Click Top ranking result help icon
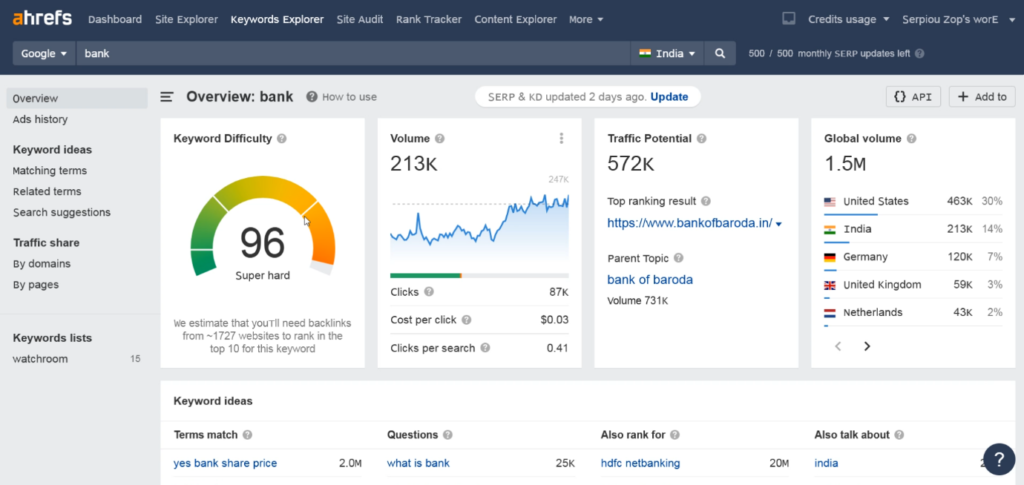The width and height of the screenshot is (1024, 485). [x=706, y=201]
